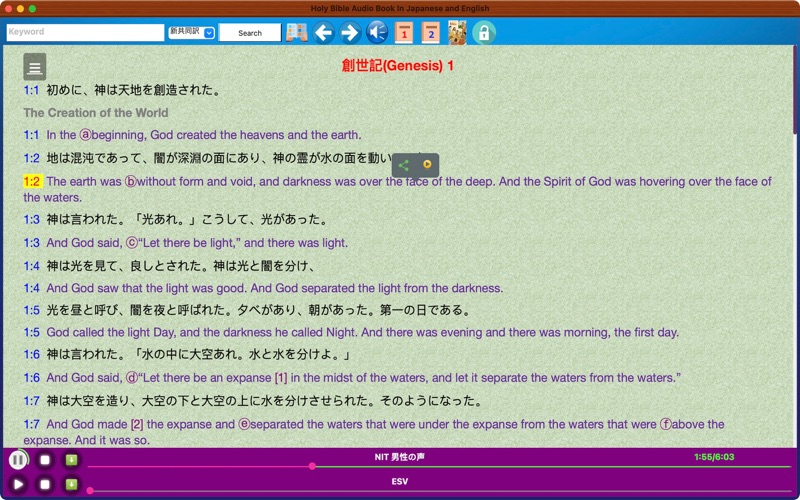This screenshot has height=500, width=800.
Task: Go to previous chapter with left arrow
Action: 323,33
